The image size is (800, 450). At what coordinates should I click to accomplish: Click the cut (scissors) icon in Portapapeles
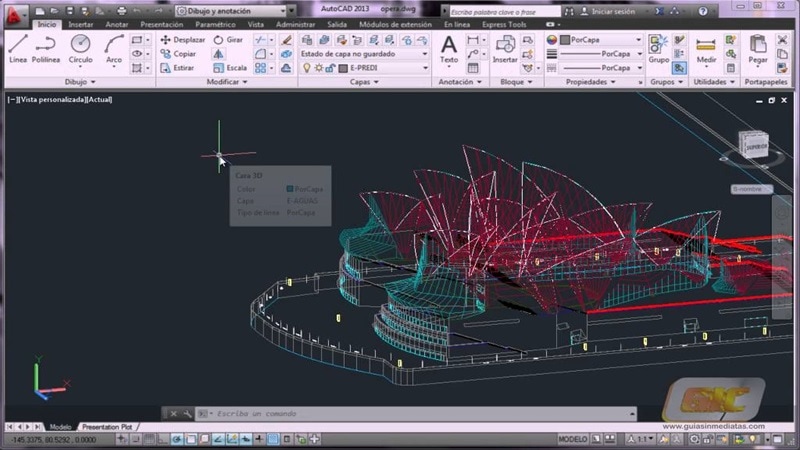[x=782, y=39]
